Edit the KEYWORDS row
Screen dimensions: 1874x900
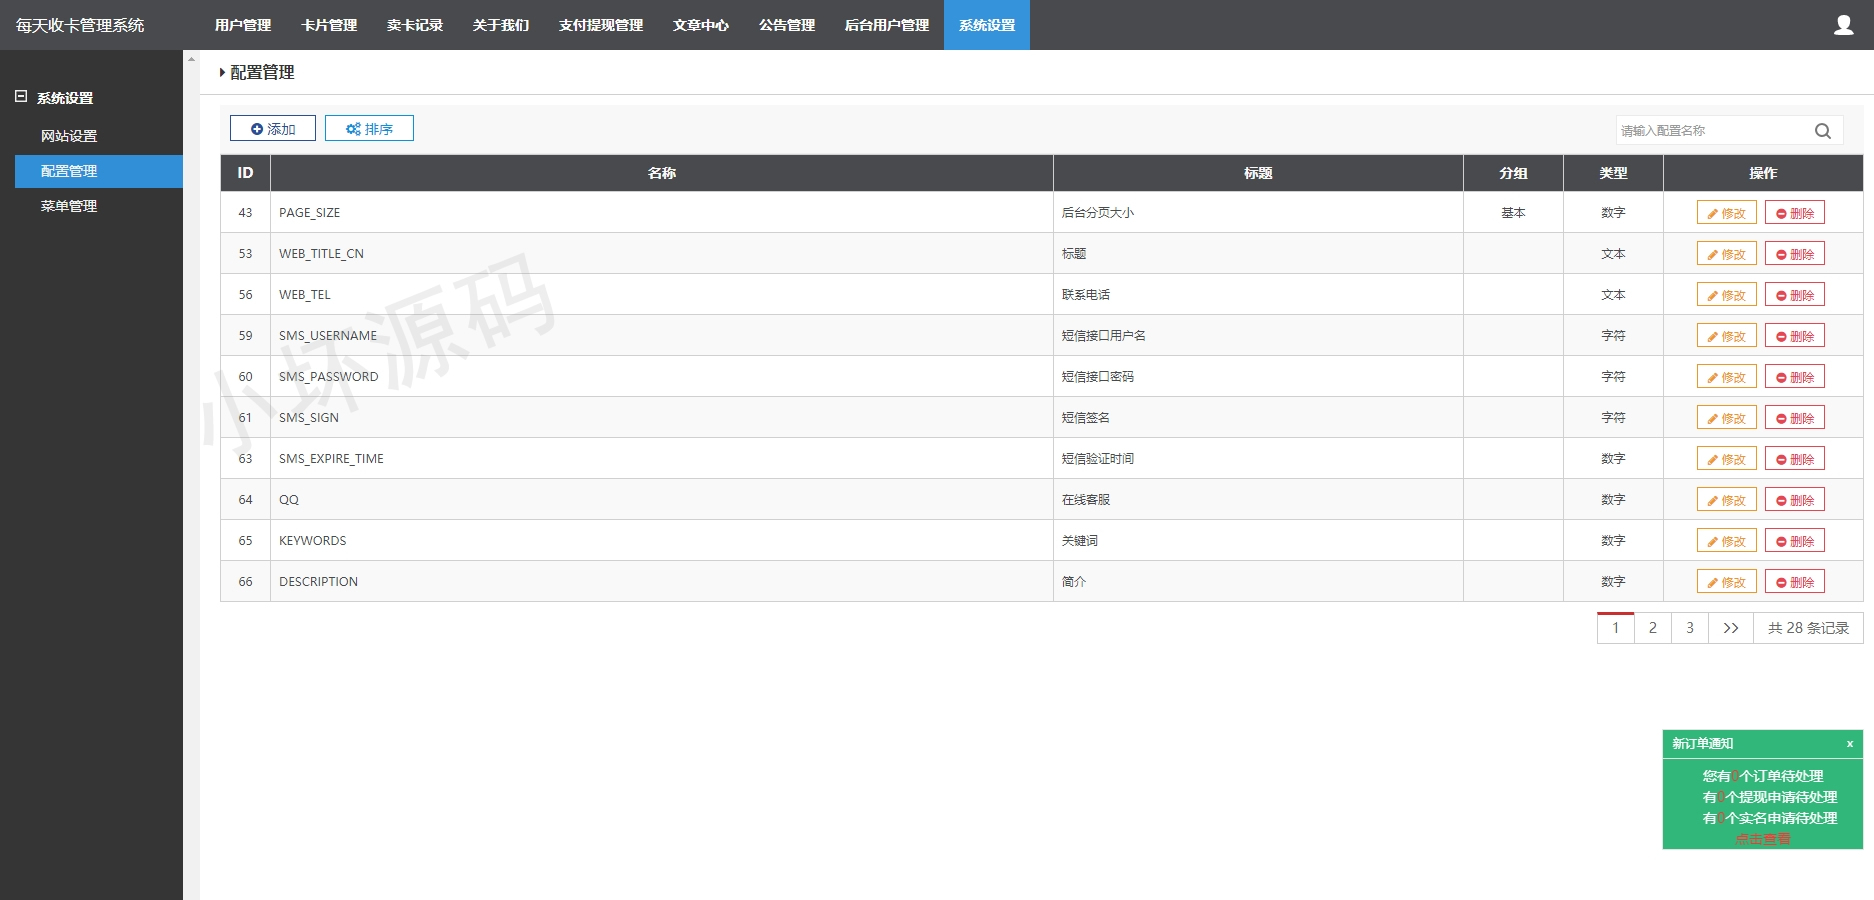click(1727, 541)
